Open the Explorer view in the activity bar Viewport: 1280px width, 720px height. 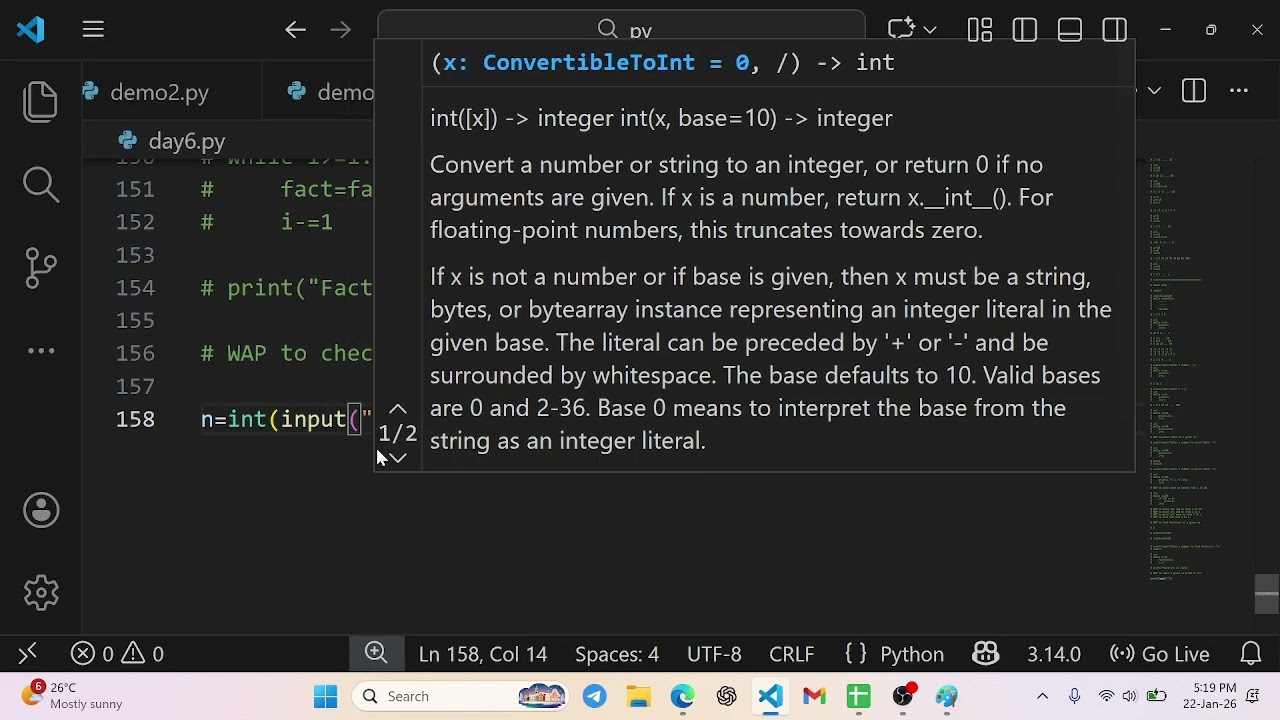pos(41,101)
